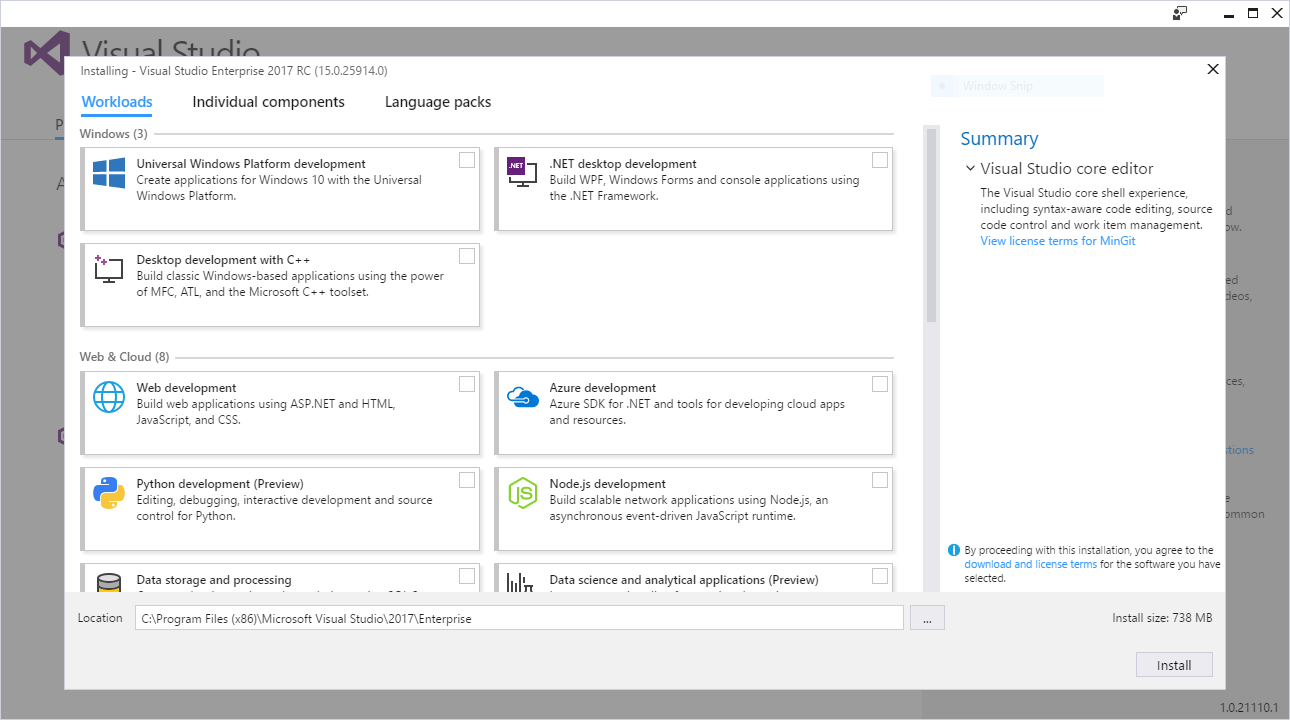Click the Summary heading
This screenshot has width=1290, height=720.
pos(999,139)
